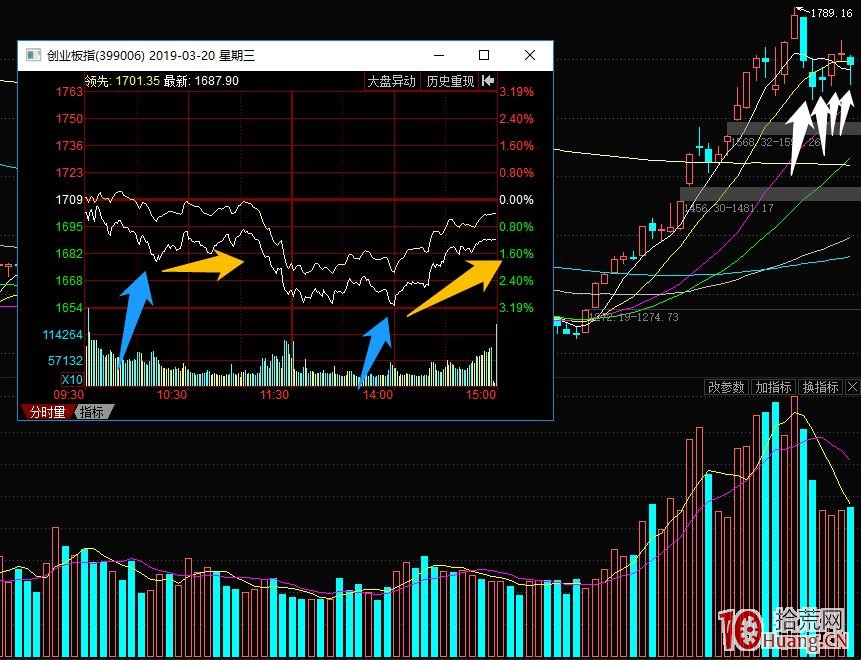Click 加指标 to add an indicator
This screenshot has width=861, height=660.
[x=773, y=387]
